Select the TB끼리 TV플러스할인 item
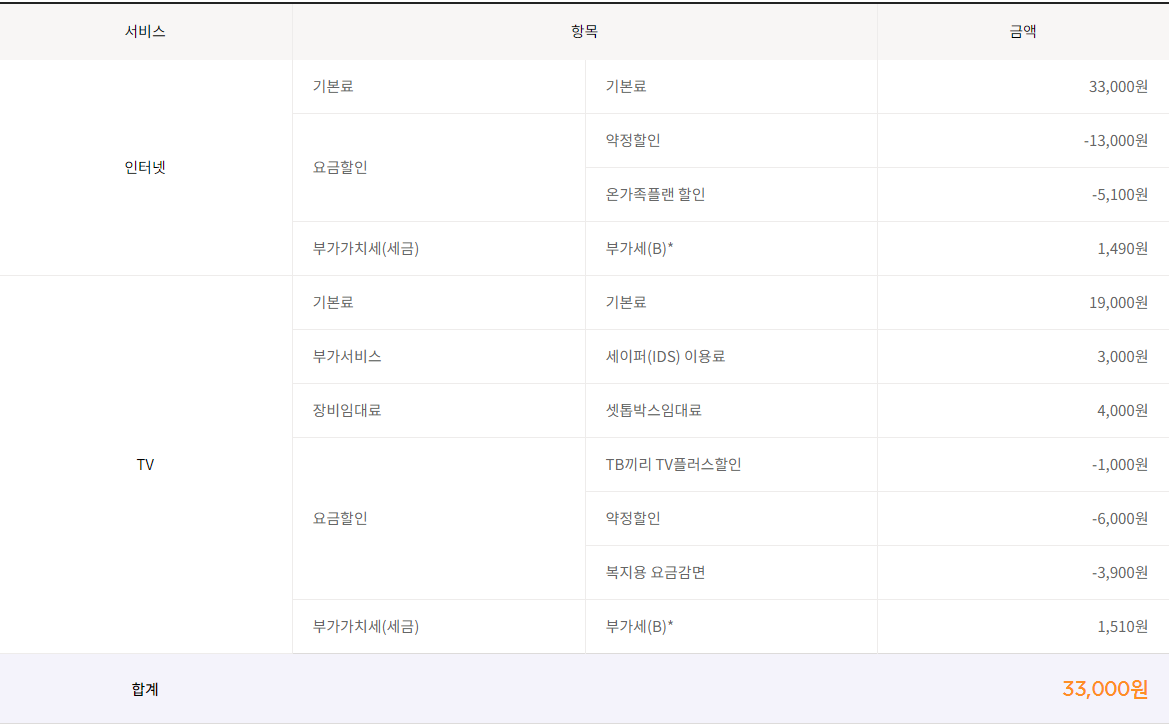The width and height of the screenshot is (1172, 727). (x=673, y=464)
